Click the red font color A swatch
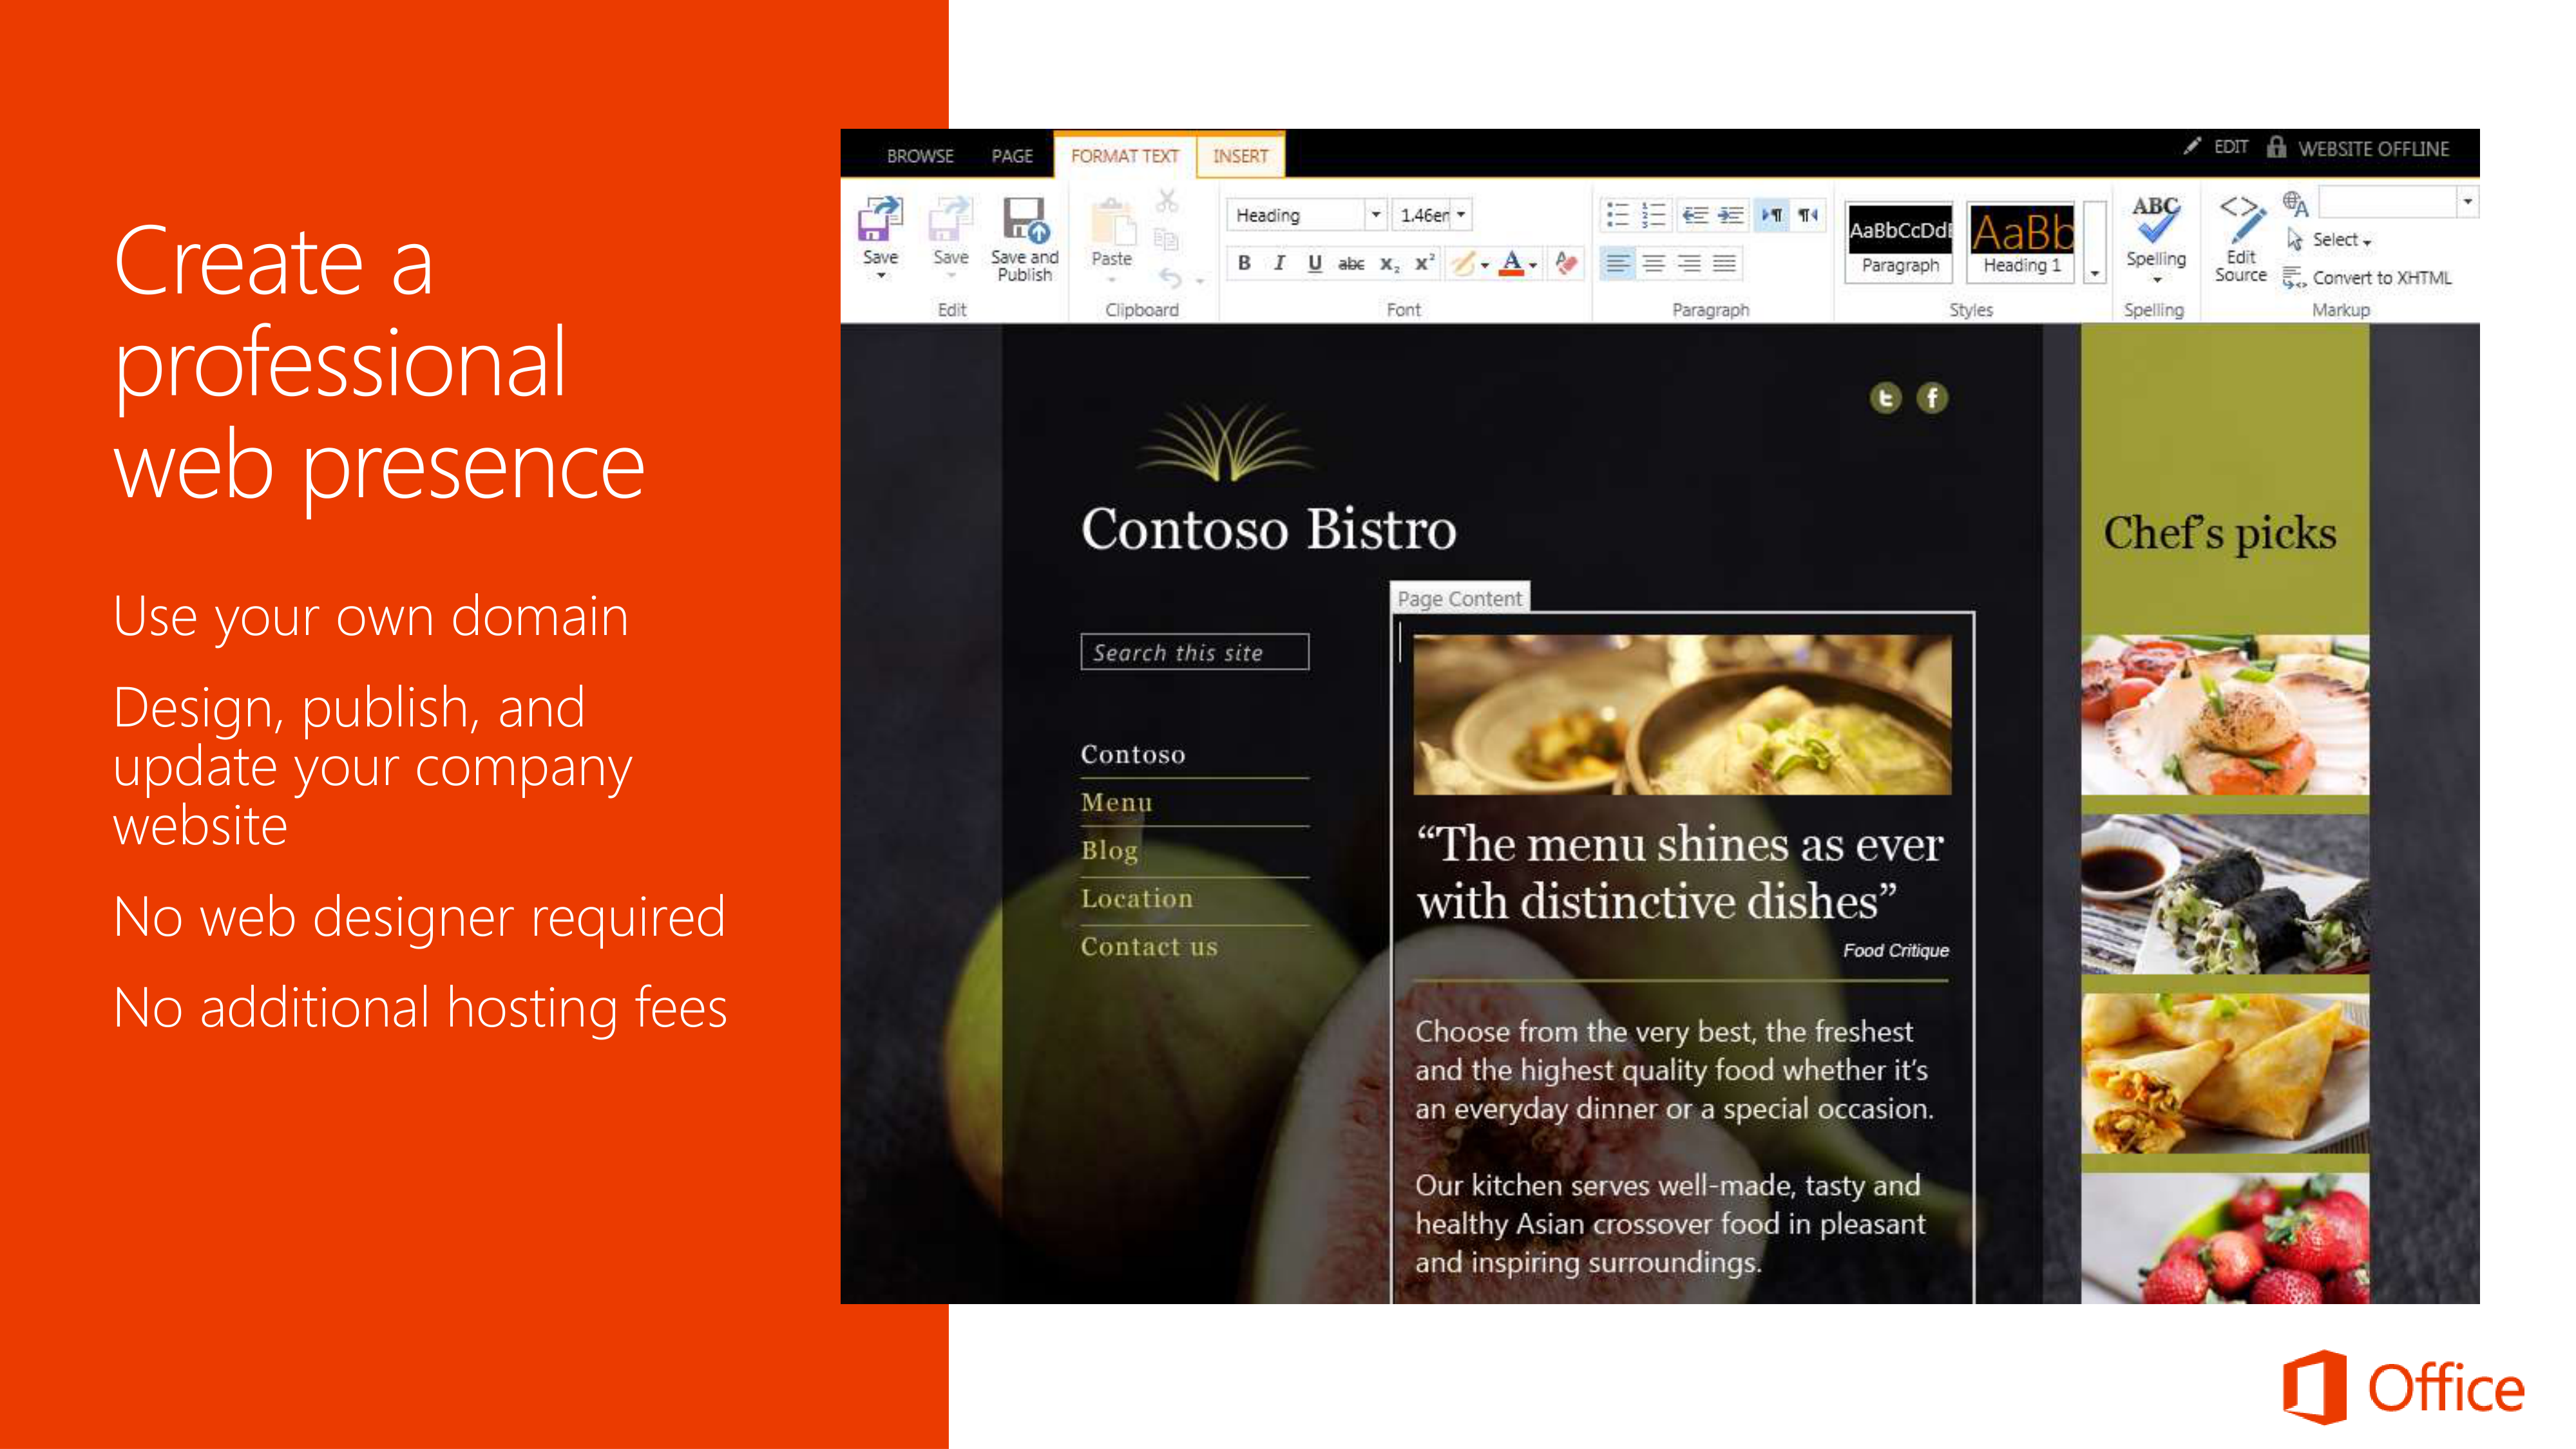 [x=1512, y=263]
